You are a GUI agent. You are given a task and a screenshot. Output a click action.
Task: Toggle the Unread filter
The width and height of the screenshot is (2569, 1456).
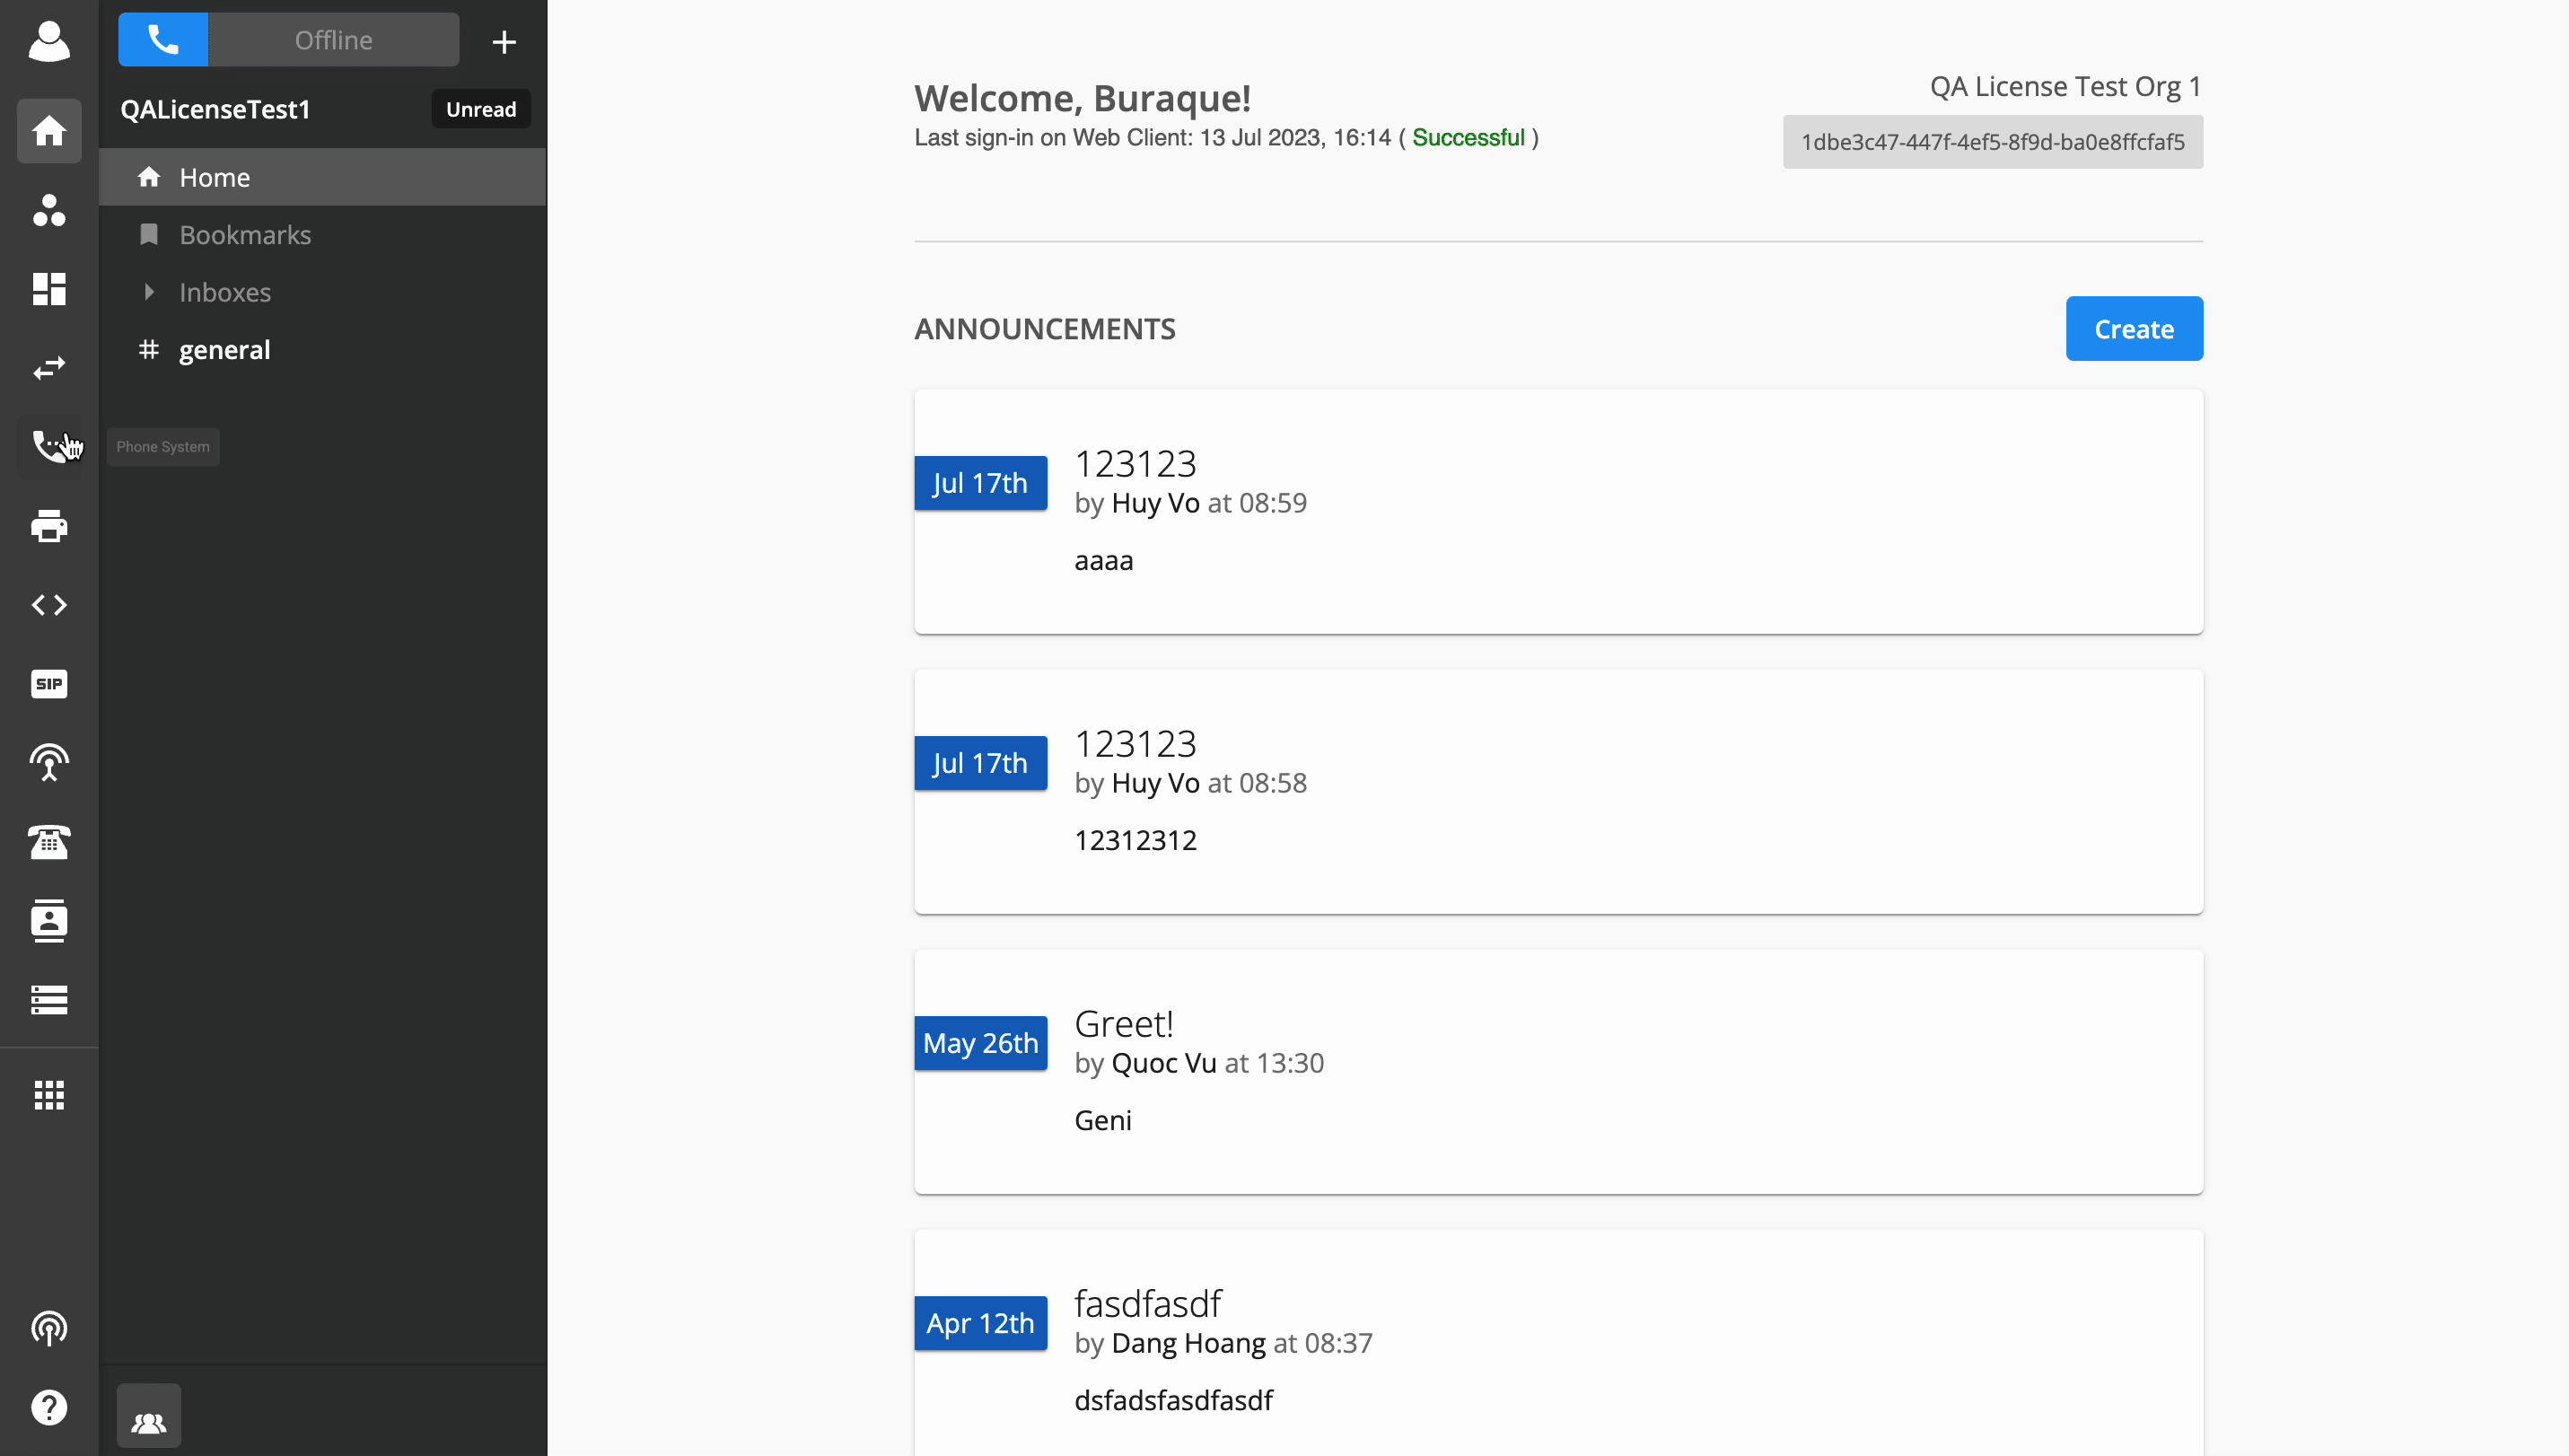pos(481,109)
